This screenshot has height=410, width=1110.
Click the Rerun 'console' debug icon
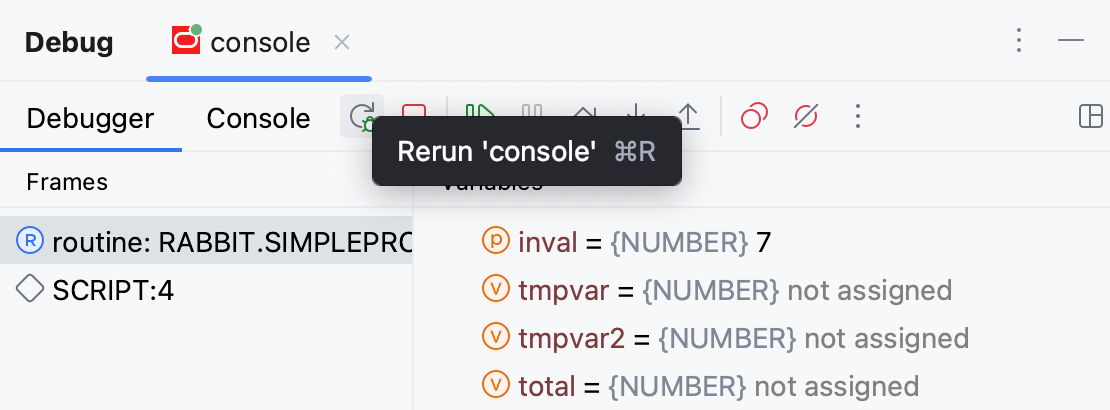click(362, 117)
